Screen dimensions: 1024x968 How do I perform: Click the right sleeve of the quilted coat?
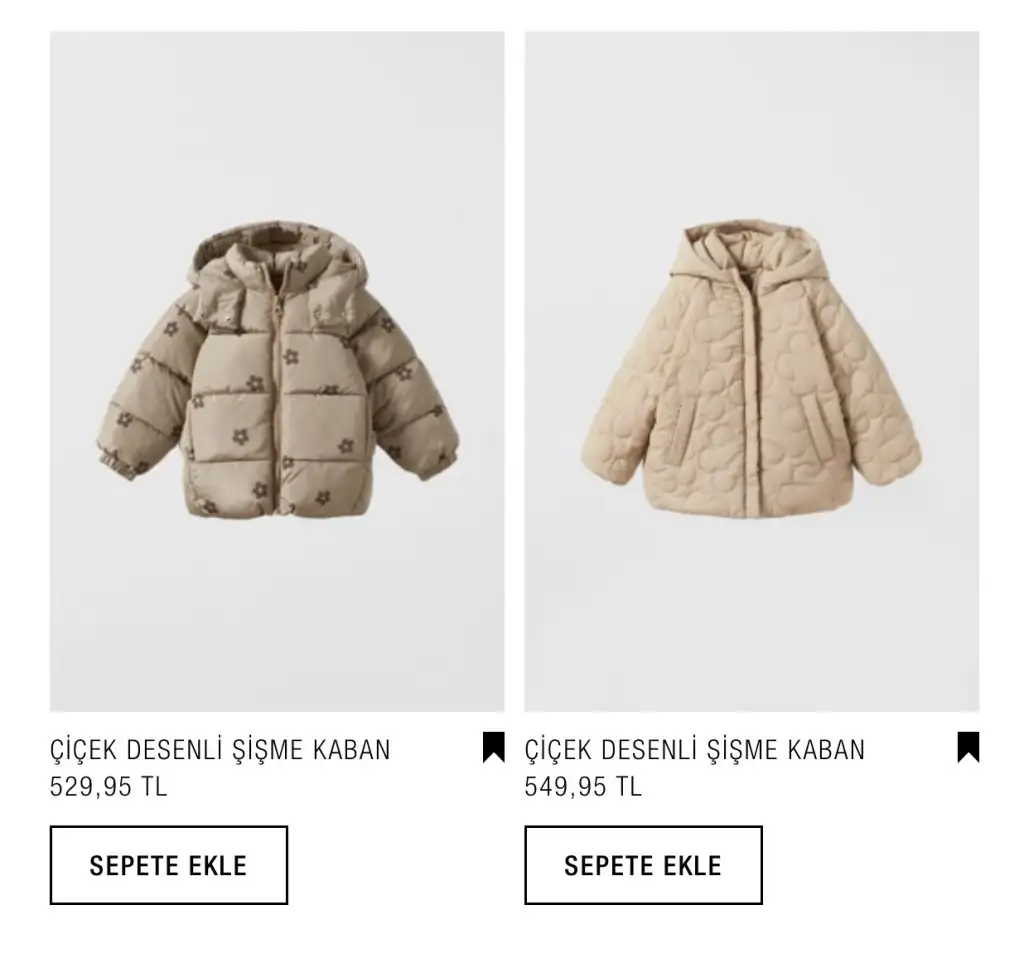tap(875, 405)
